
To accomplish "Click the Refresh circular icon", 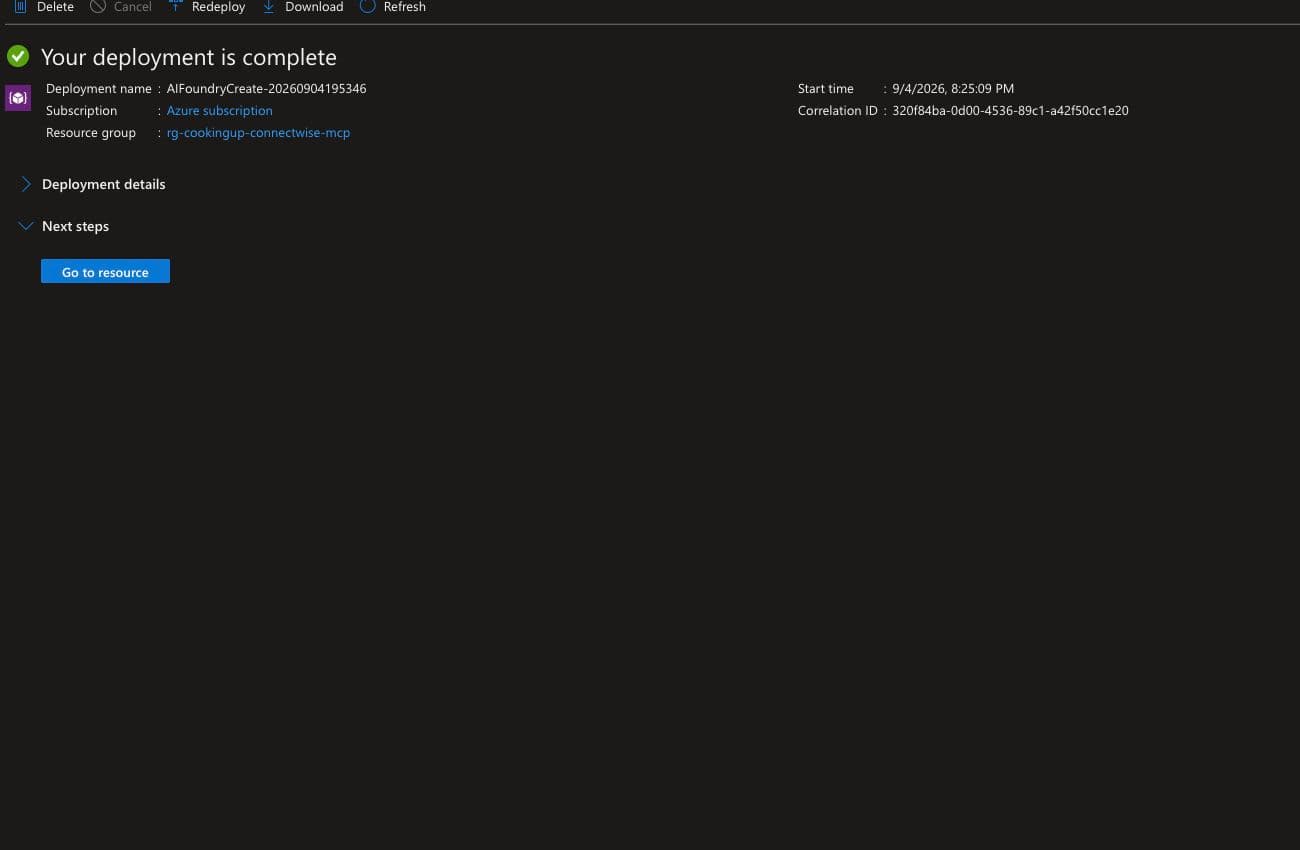I will [x=367, y=6].
